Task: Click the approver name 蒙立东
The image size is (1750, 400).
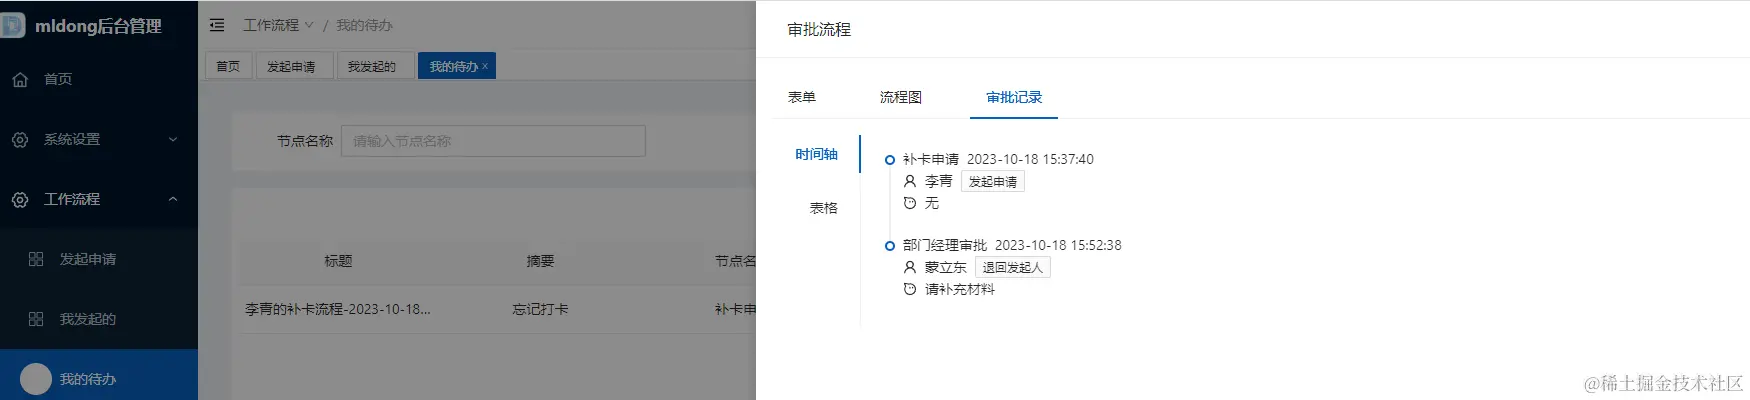Action: click(945, 267)
